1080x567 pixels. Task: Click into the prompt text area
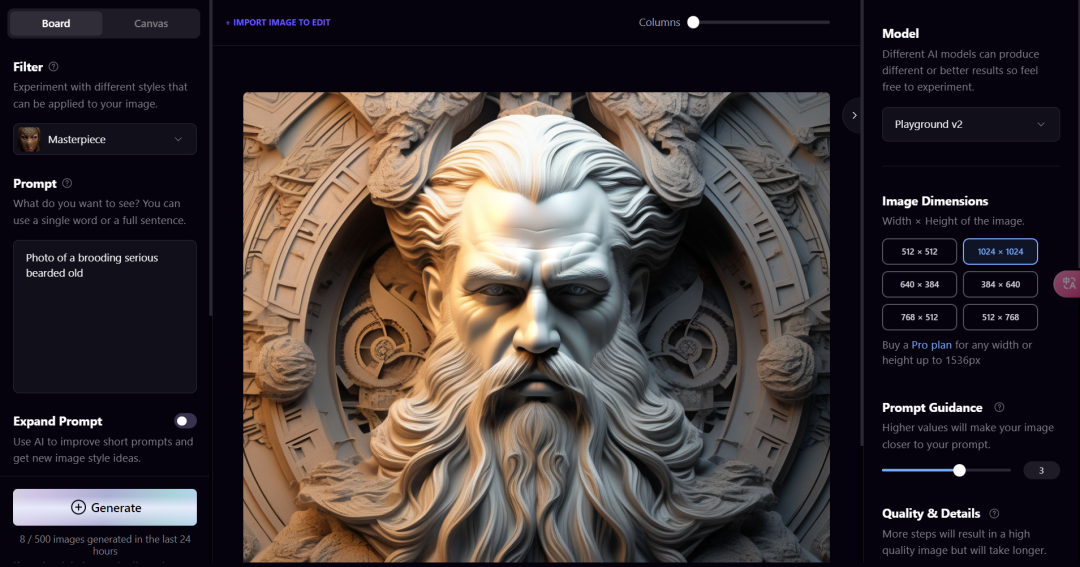[105, 316]
